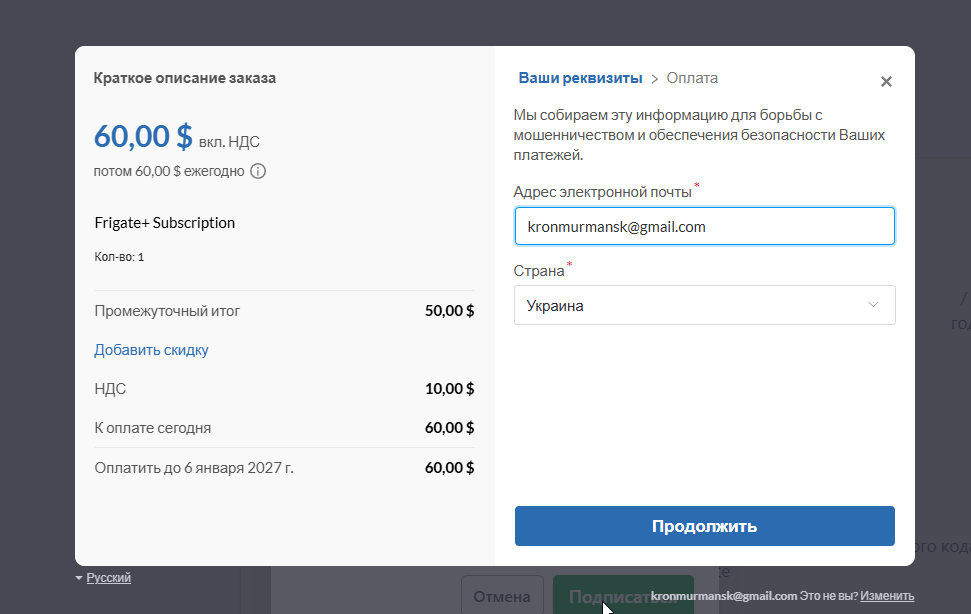
Task: Click the Добавить скидку link
Action: pos(151,350)
